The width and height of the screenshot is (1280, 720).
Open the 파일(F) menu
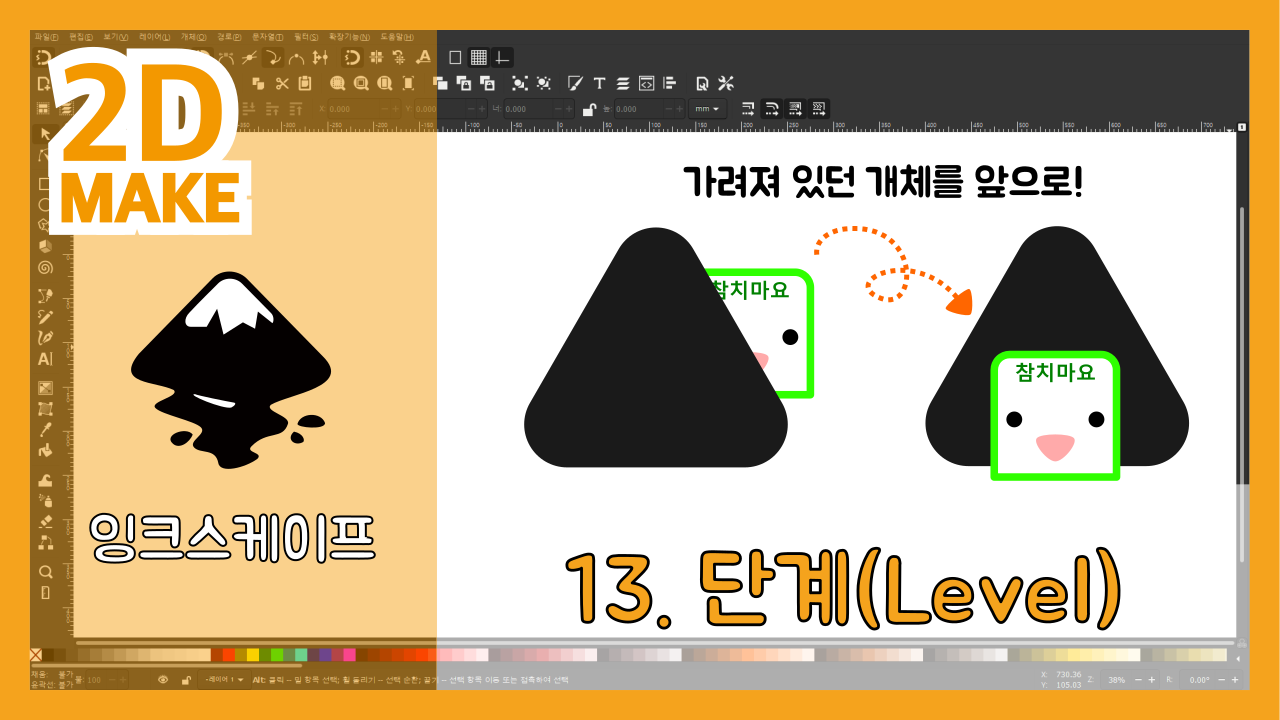[x=47, y=37]
